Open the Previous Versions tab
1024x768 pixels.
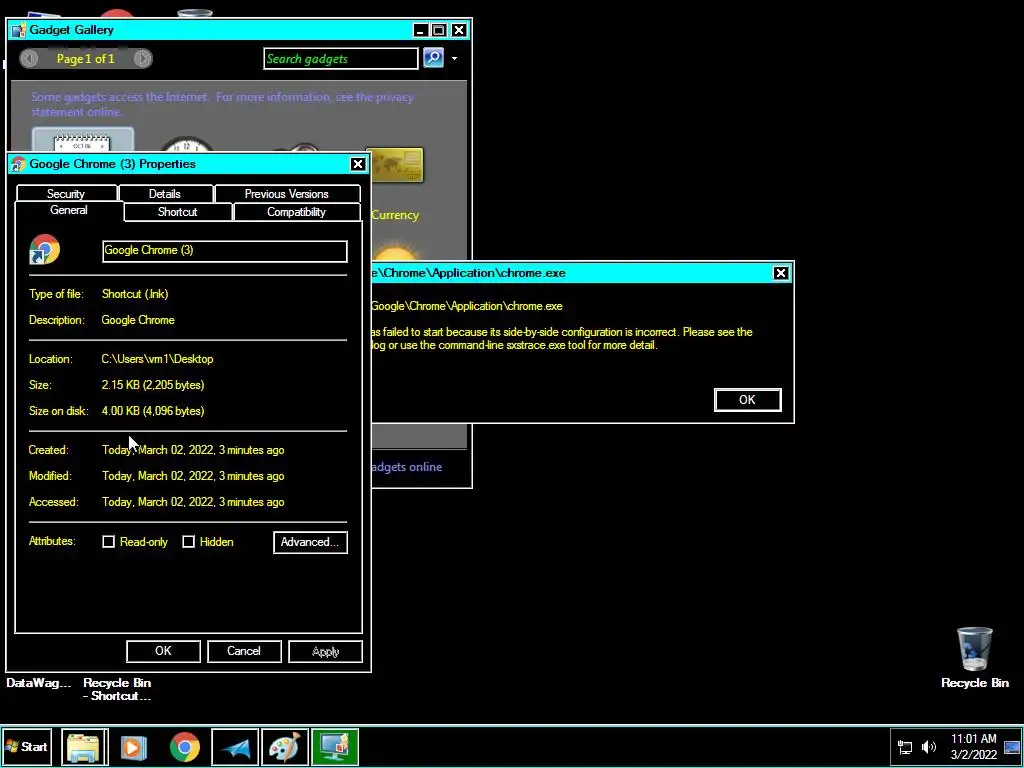click(x=287, y=193)
